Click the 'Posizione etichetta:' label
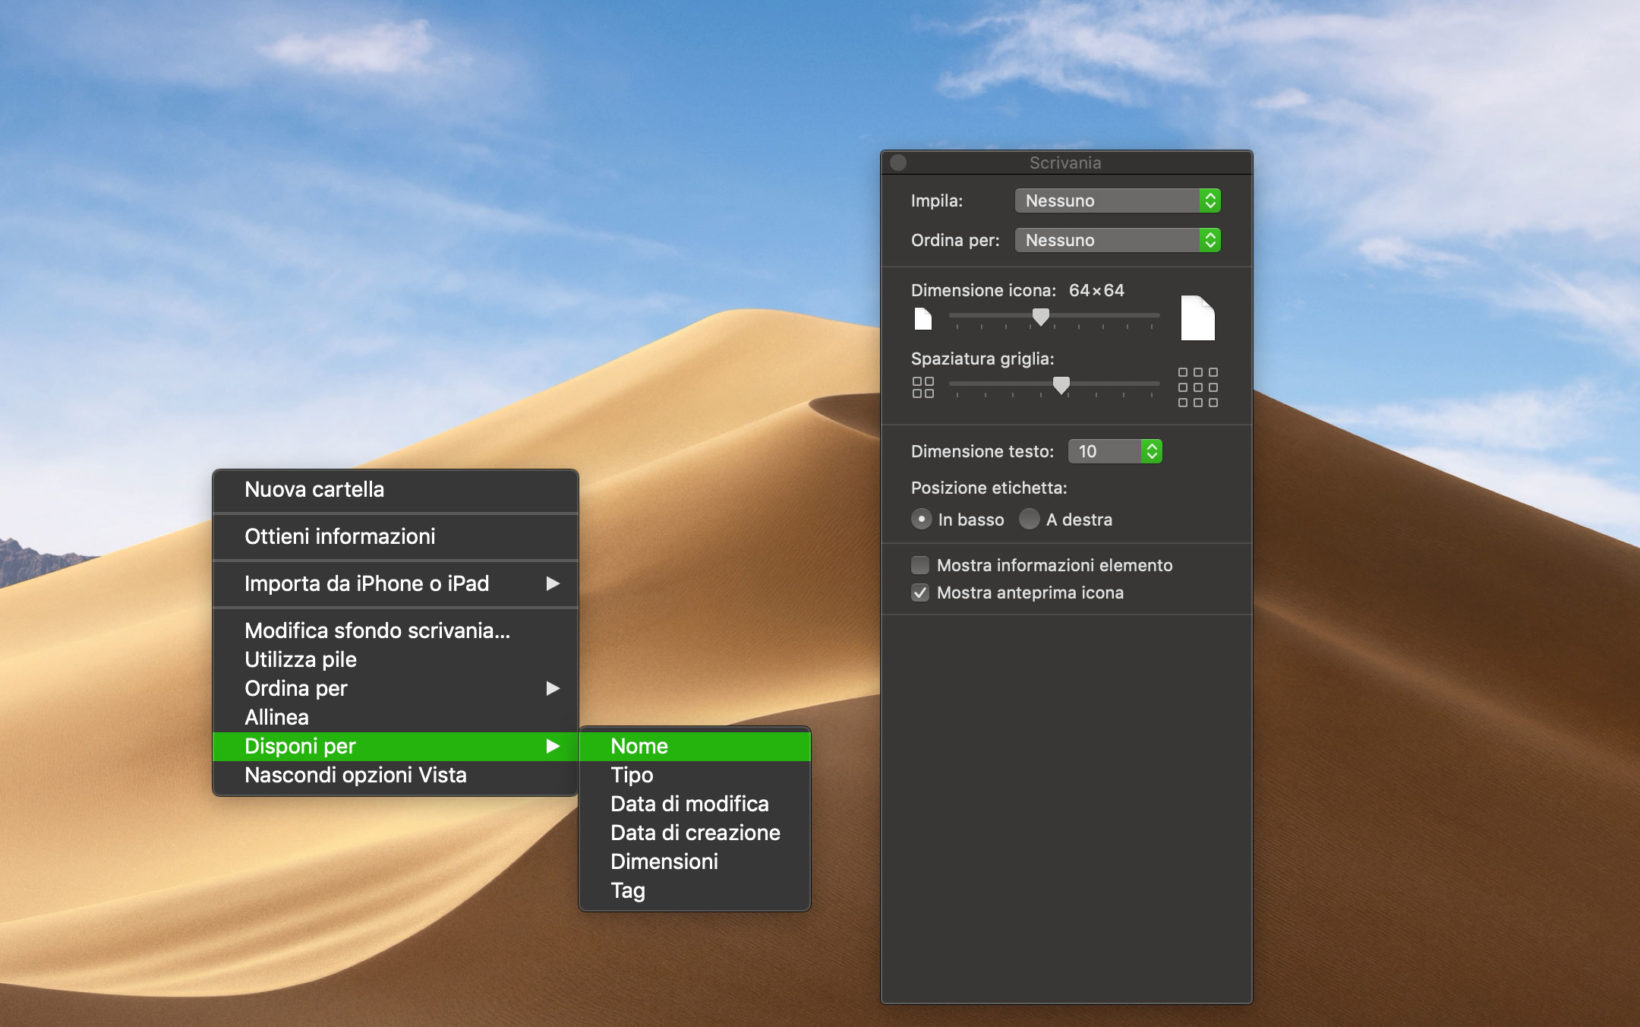 (989, 488)
